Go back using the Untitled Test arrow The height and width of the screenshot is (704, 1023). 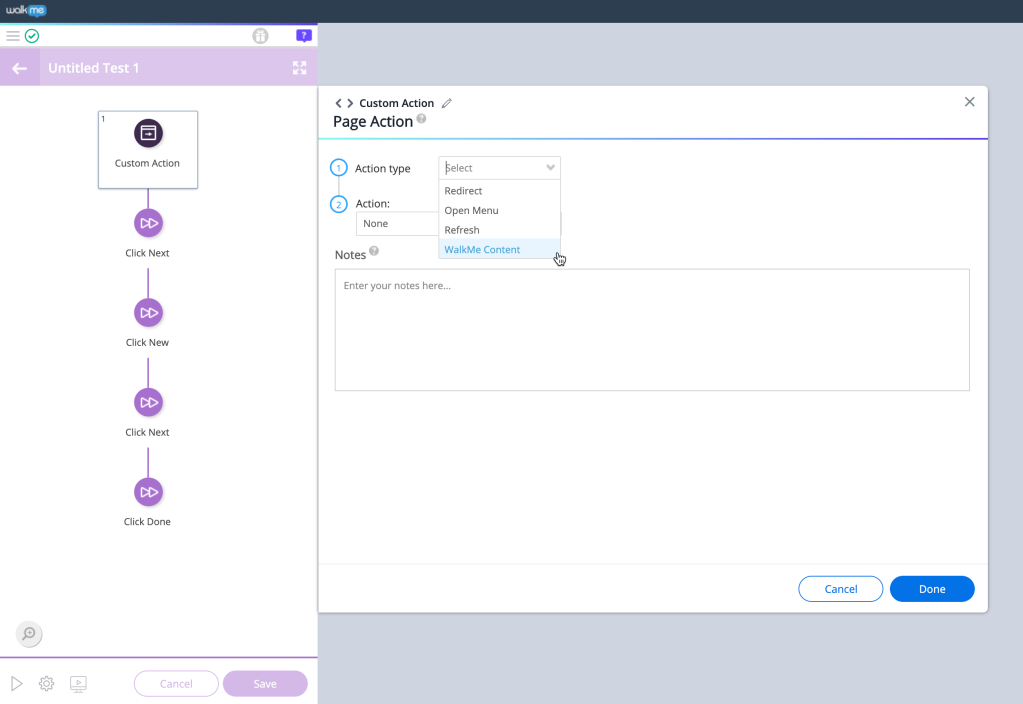(19, 68)
